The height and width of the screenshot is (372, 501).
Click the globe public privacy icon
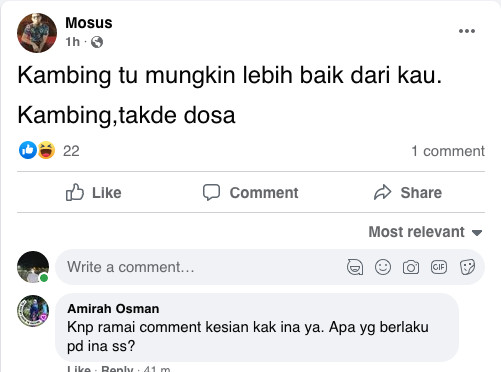97,42
